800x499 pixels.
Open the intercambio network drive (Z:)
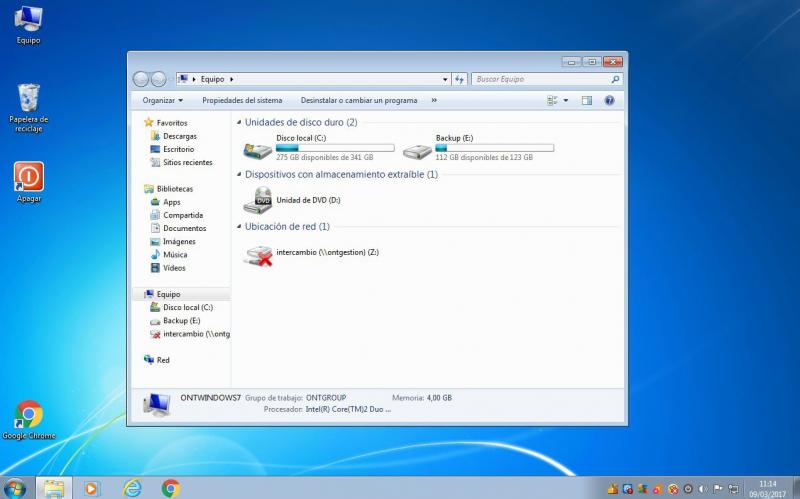tap(258, 254)
